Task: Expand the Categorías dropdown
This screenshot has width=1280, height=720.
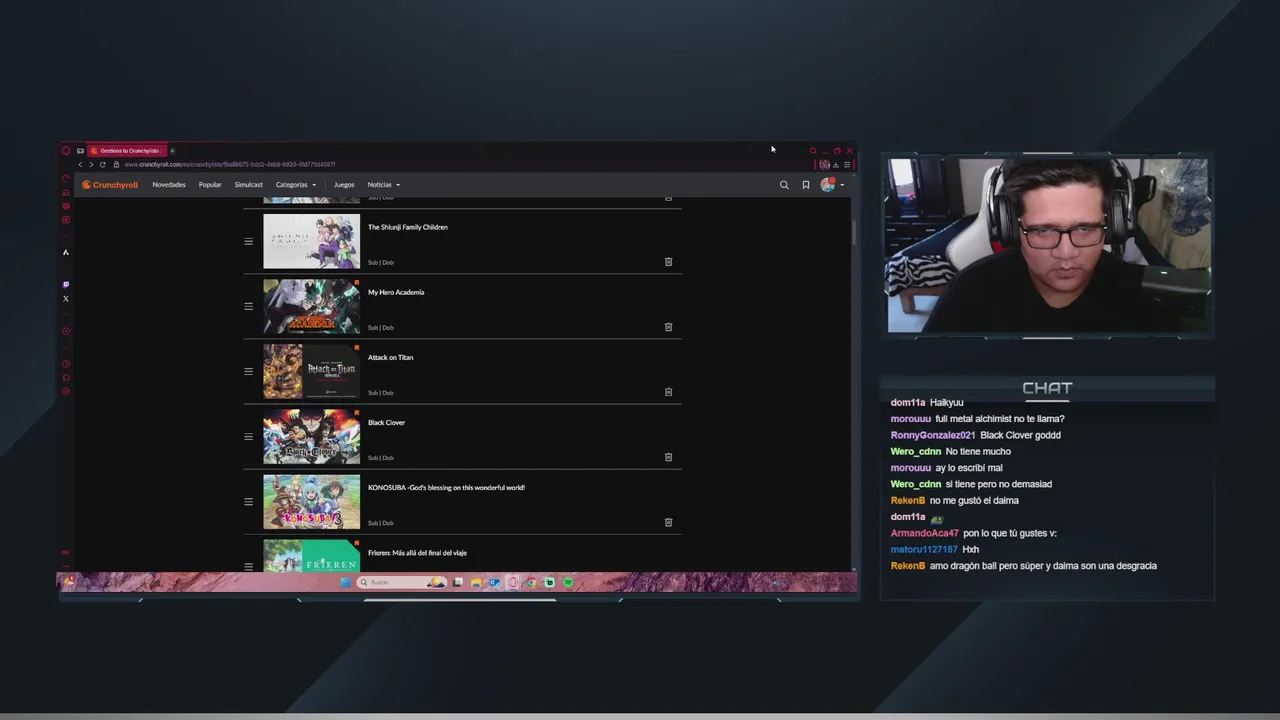Action: [x=296, y=185]
